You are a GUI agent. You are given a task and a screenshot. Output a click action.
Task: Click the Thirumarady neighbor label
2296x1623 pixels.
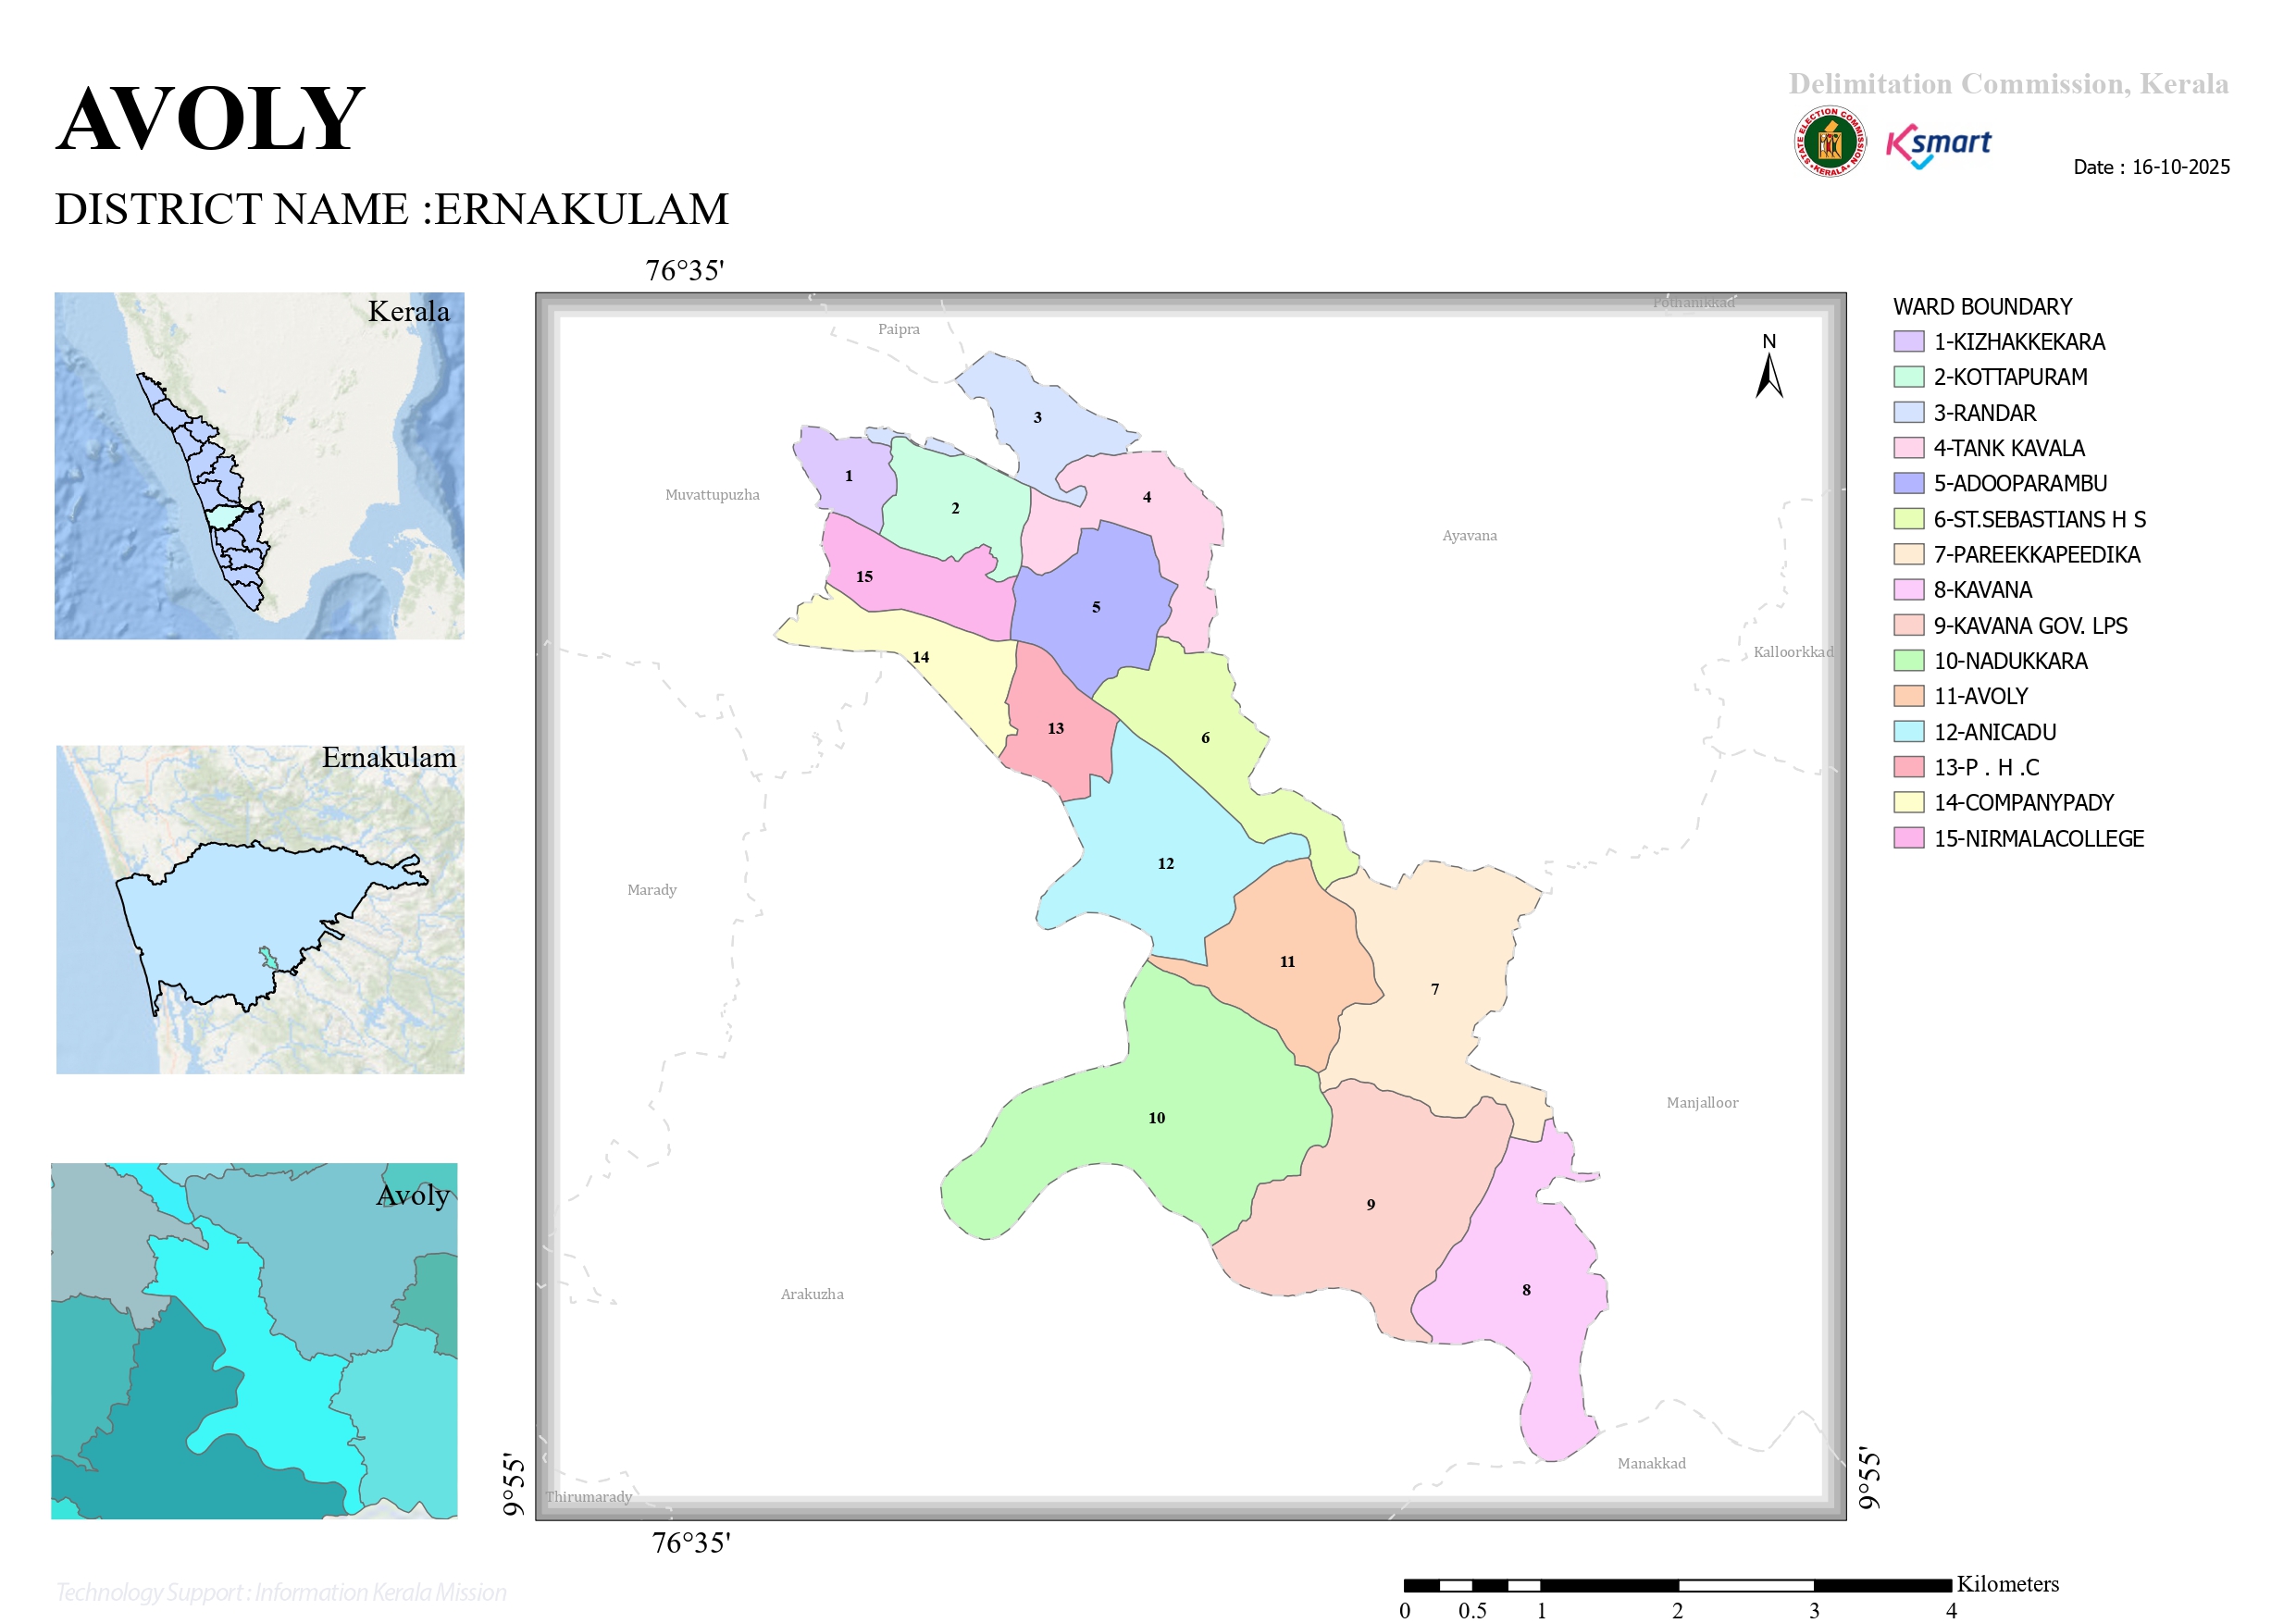(589, 1497)
